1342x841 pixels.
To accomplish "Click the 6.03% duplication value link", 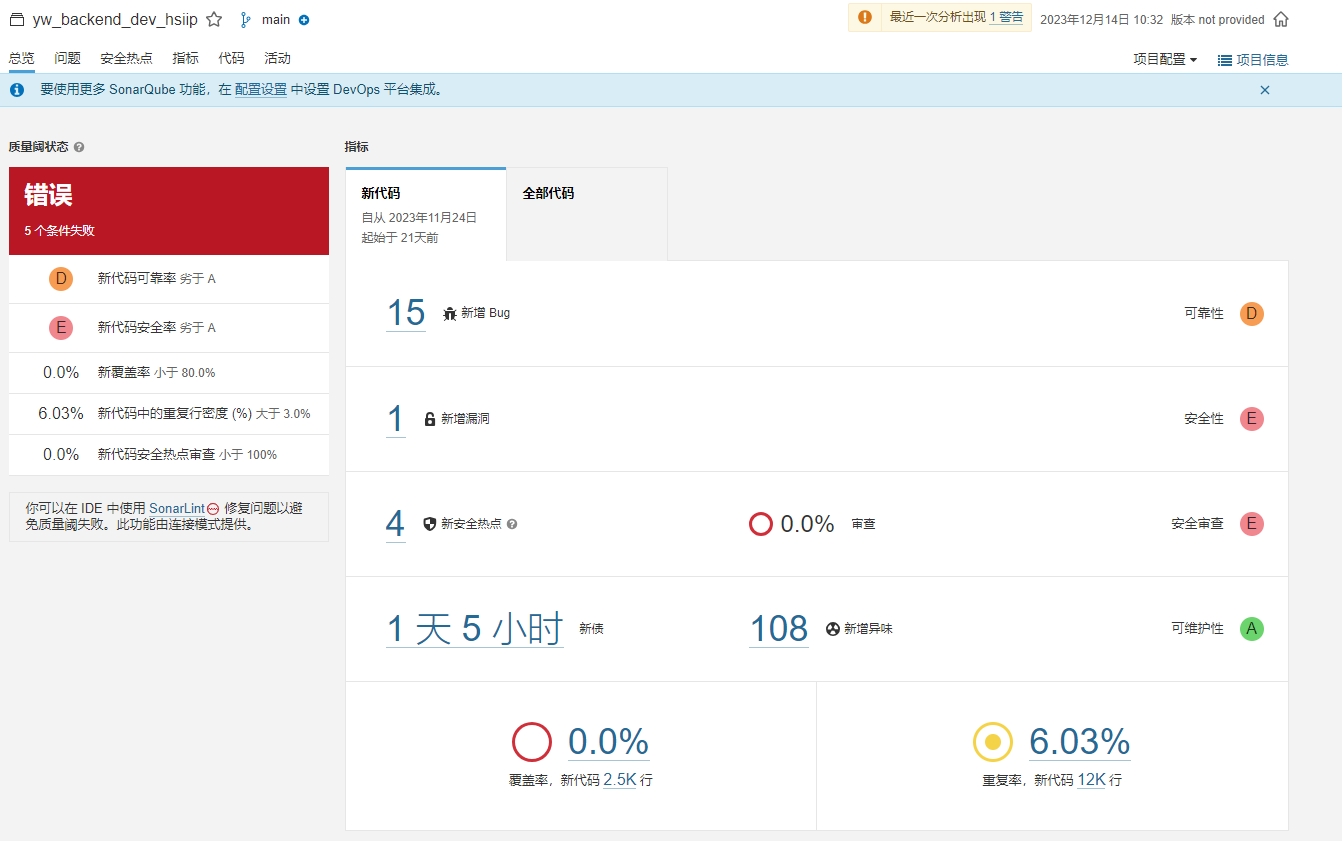I will click(1080, 742).
